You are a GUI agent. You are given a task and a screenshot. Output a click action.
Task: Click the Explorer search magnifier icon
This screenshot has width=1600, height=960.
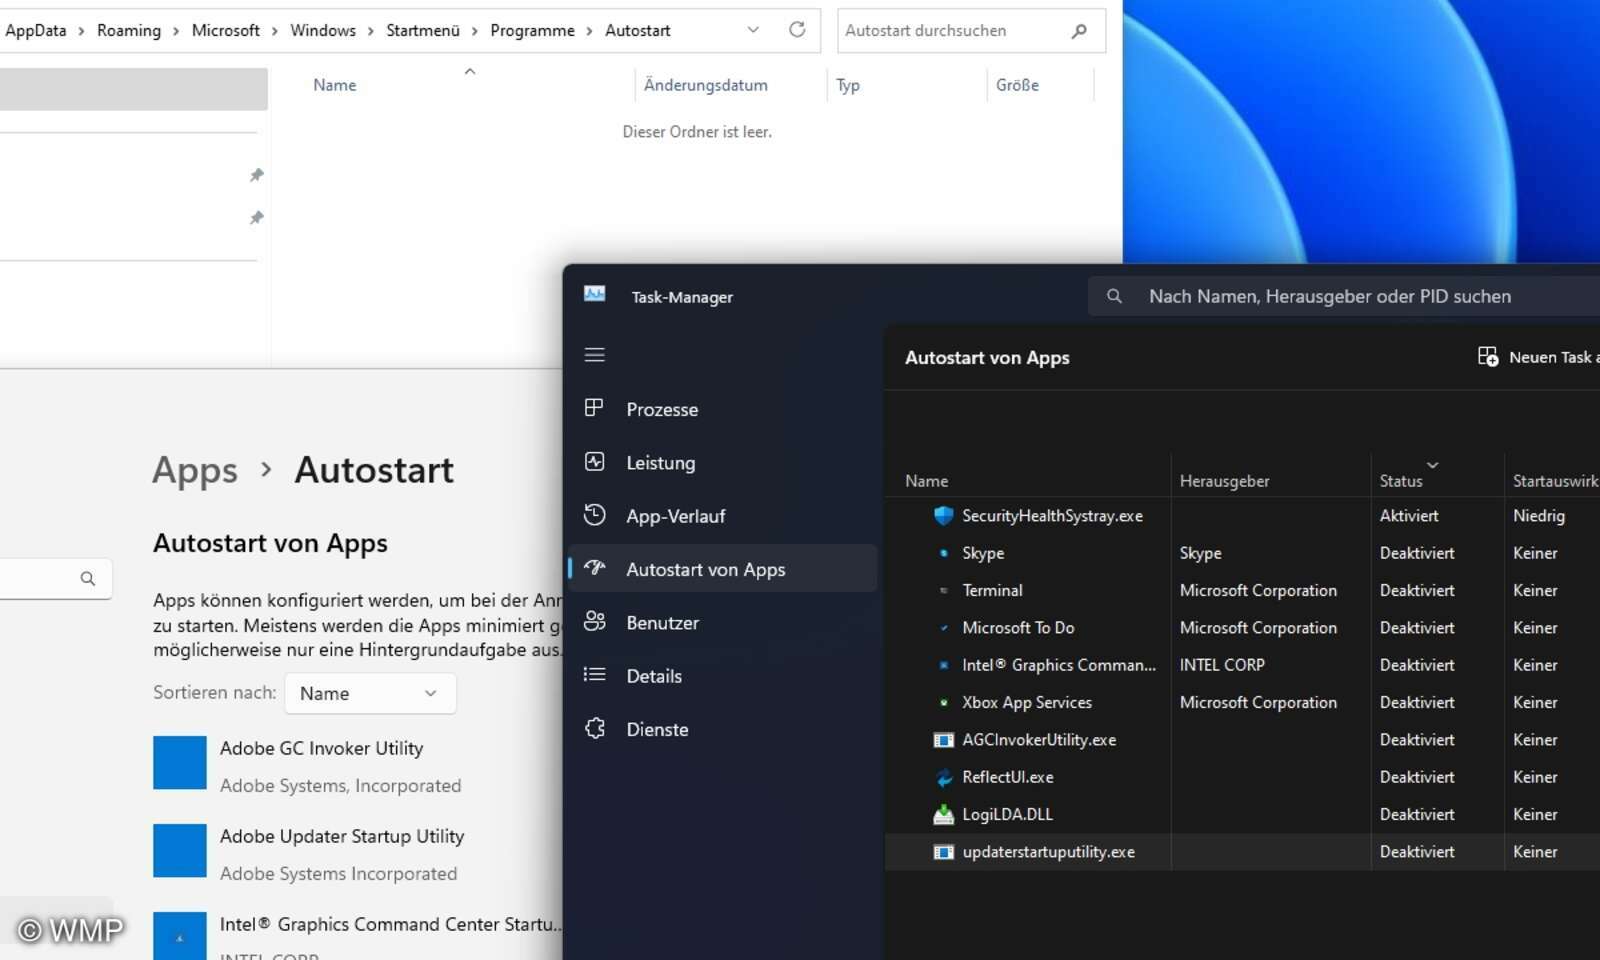tap(1078, 31)
